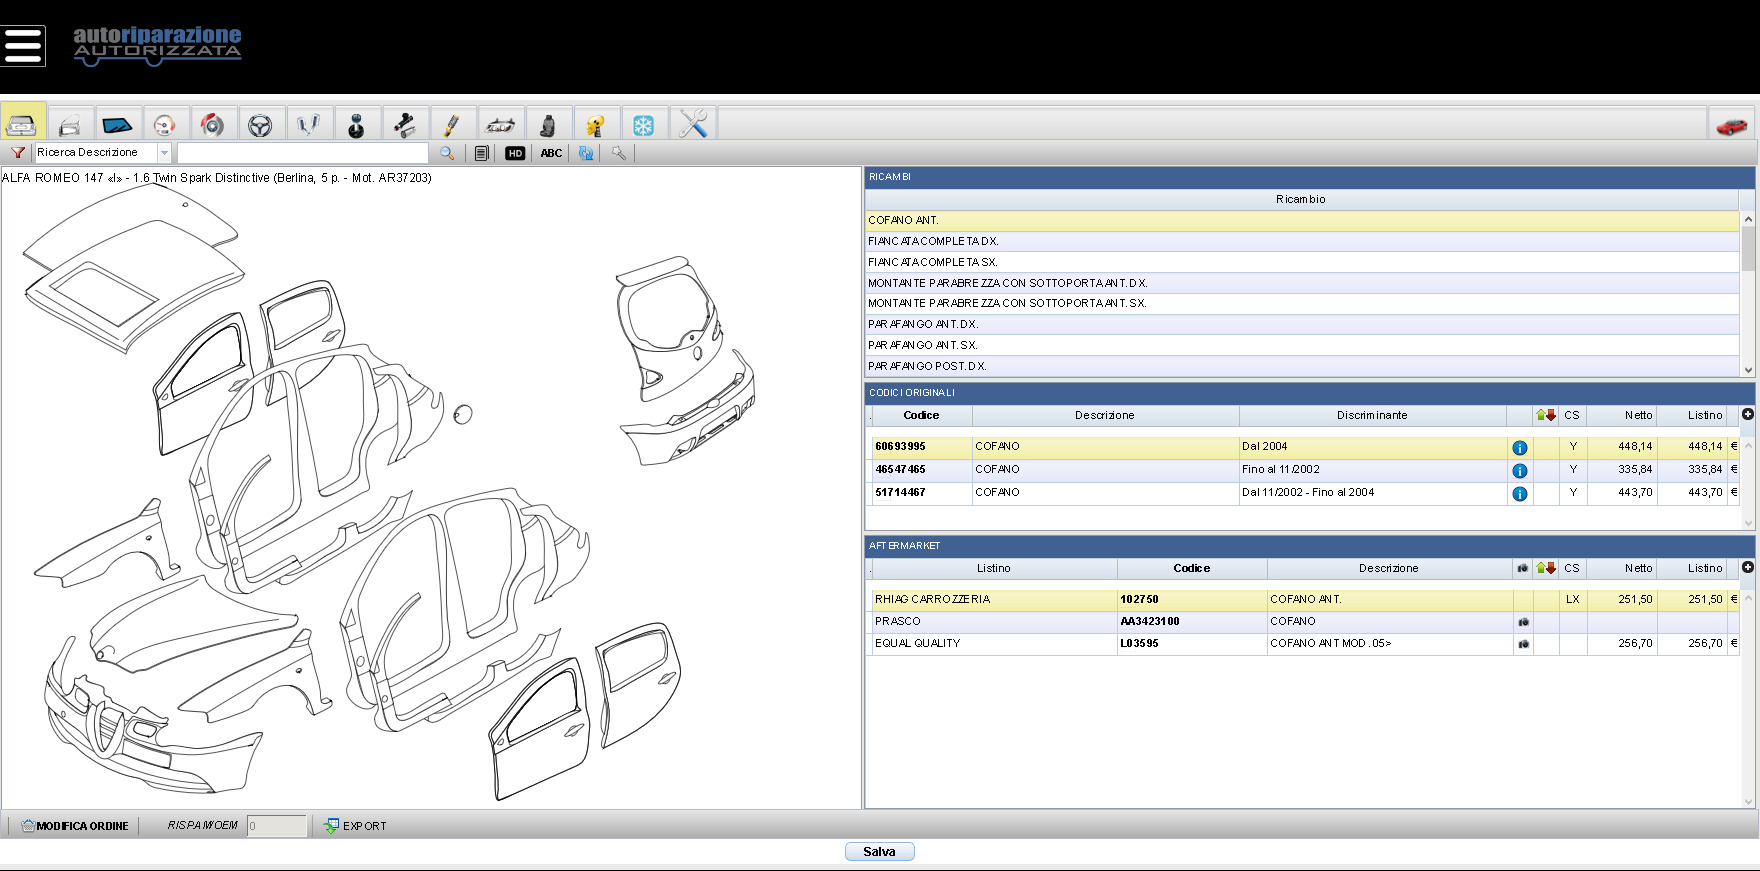Image resolution: width=1760 pixels, height=871 pixels.
Task: Click the Ricambi list scrollbar
Action: pyautogui.click(x=1748, y=249)
